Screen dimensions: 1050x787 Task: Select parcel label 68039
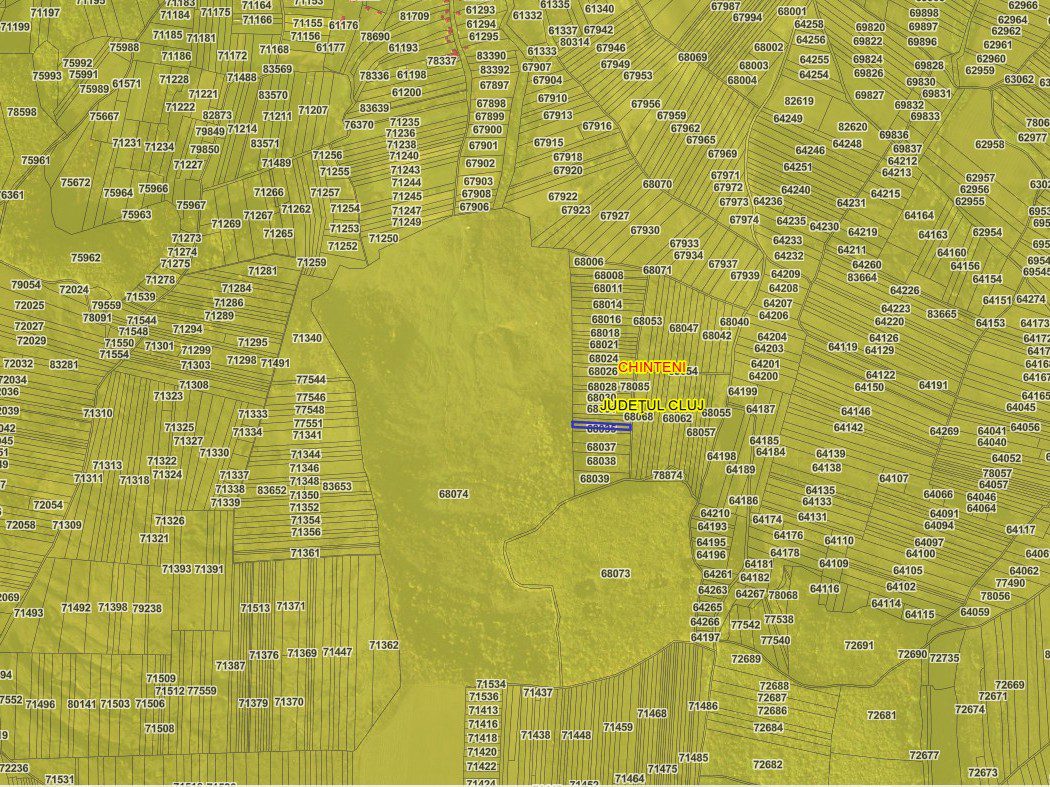coord(595,479)
